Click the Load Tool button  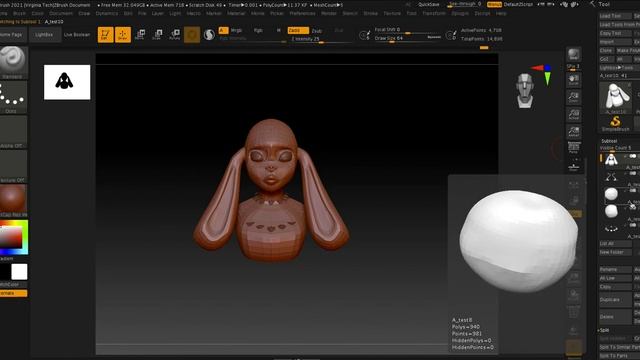point(615,16)
